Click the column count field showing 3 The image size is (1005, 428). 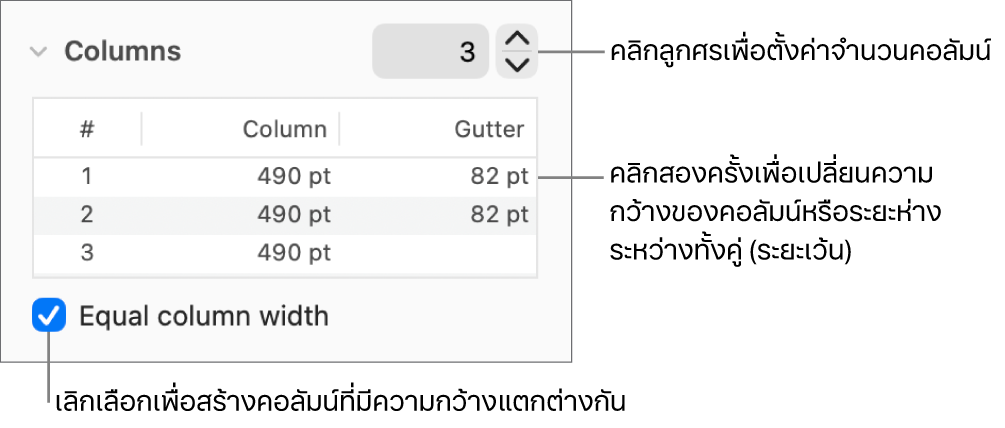coord(430,52)
